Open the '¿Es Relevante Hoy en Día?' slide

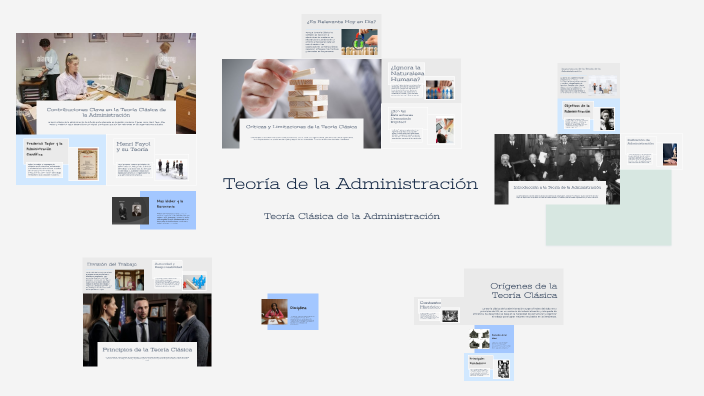(x=341, y=36)
